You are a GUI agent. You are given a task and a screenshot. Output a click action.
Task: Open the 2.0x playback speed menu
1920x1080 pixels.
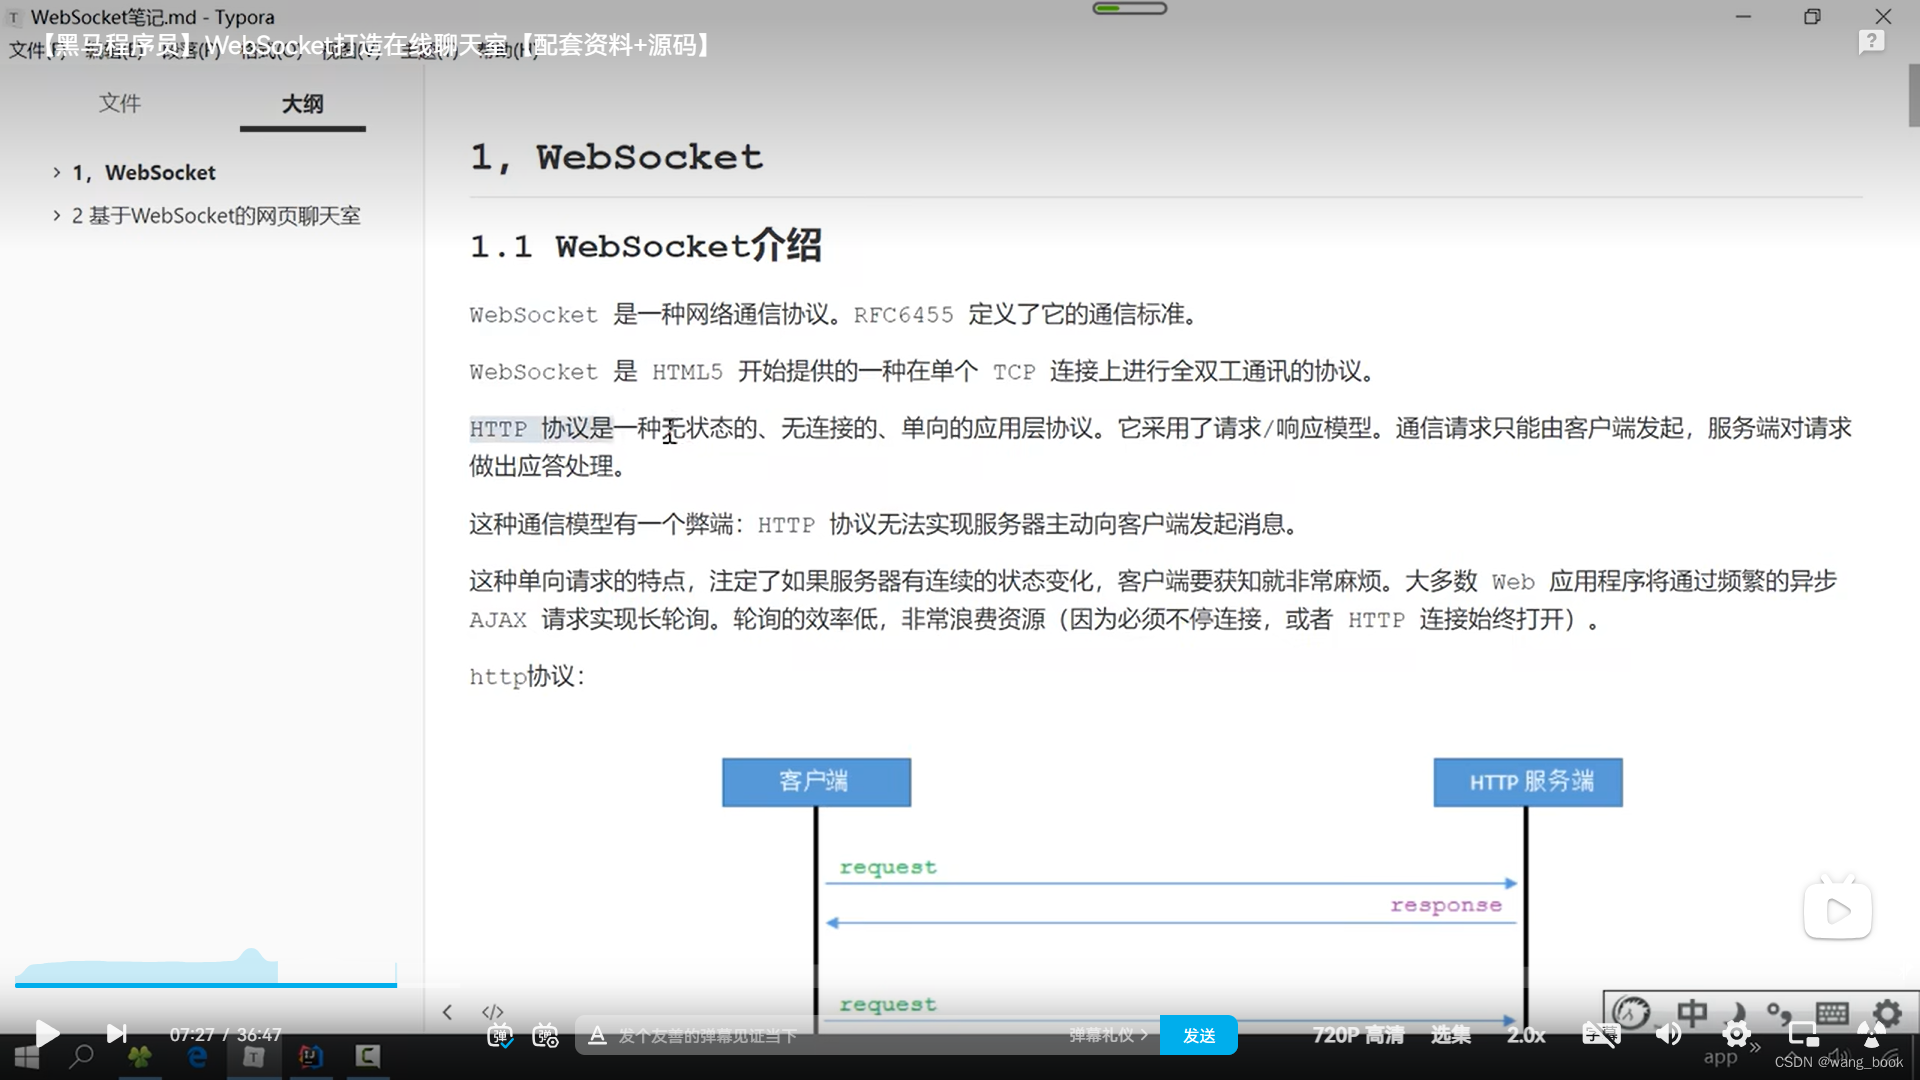point(1525,1035)
